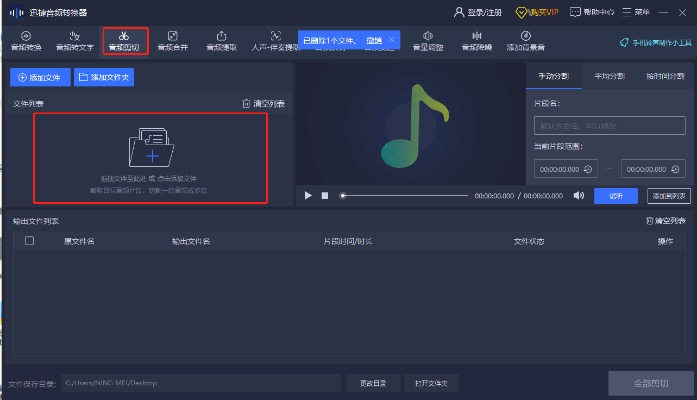Click the 添加文件夹 add folder button
This screenshot has height=400, width=697.
pos(104,77)
